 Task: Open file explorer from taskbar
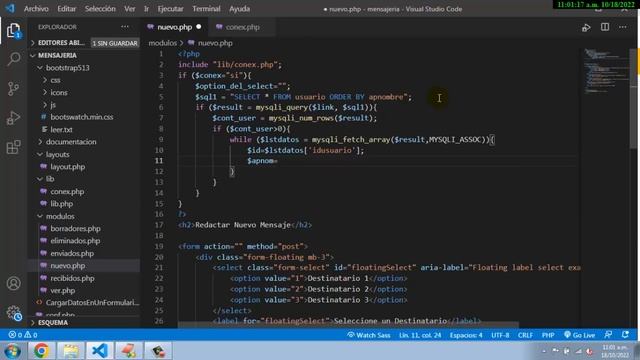pos(71,351)
